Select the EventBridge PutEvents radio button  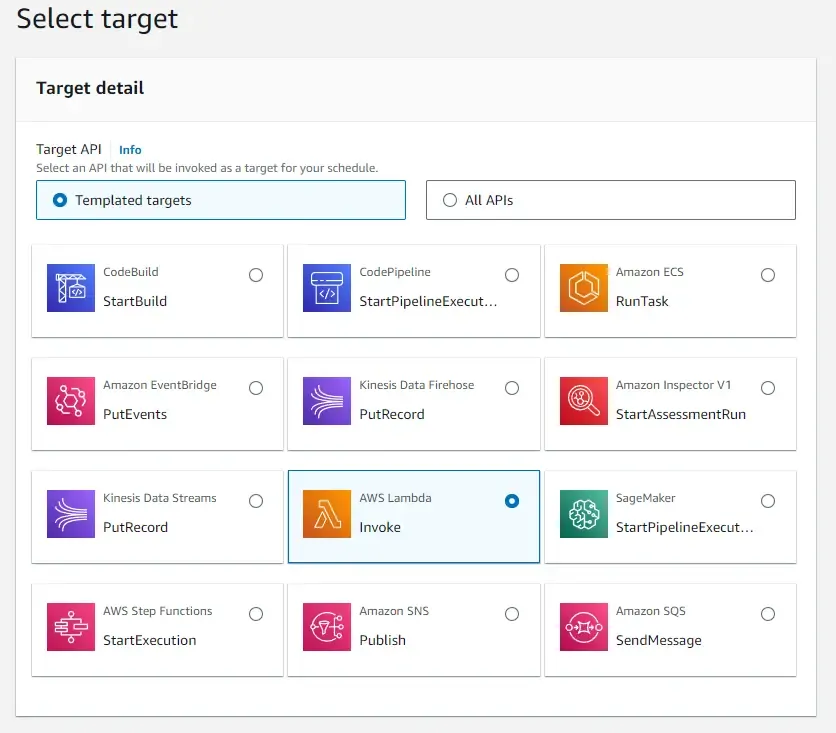[256, 387]
